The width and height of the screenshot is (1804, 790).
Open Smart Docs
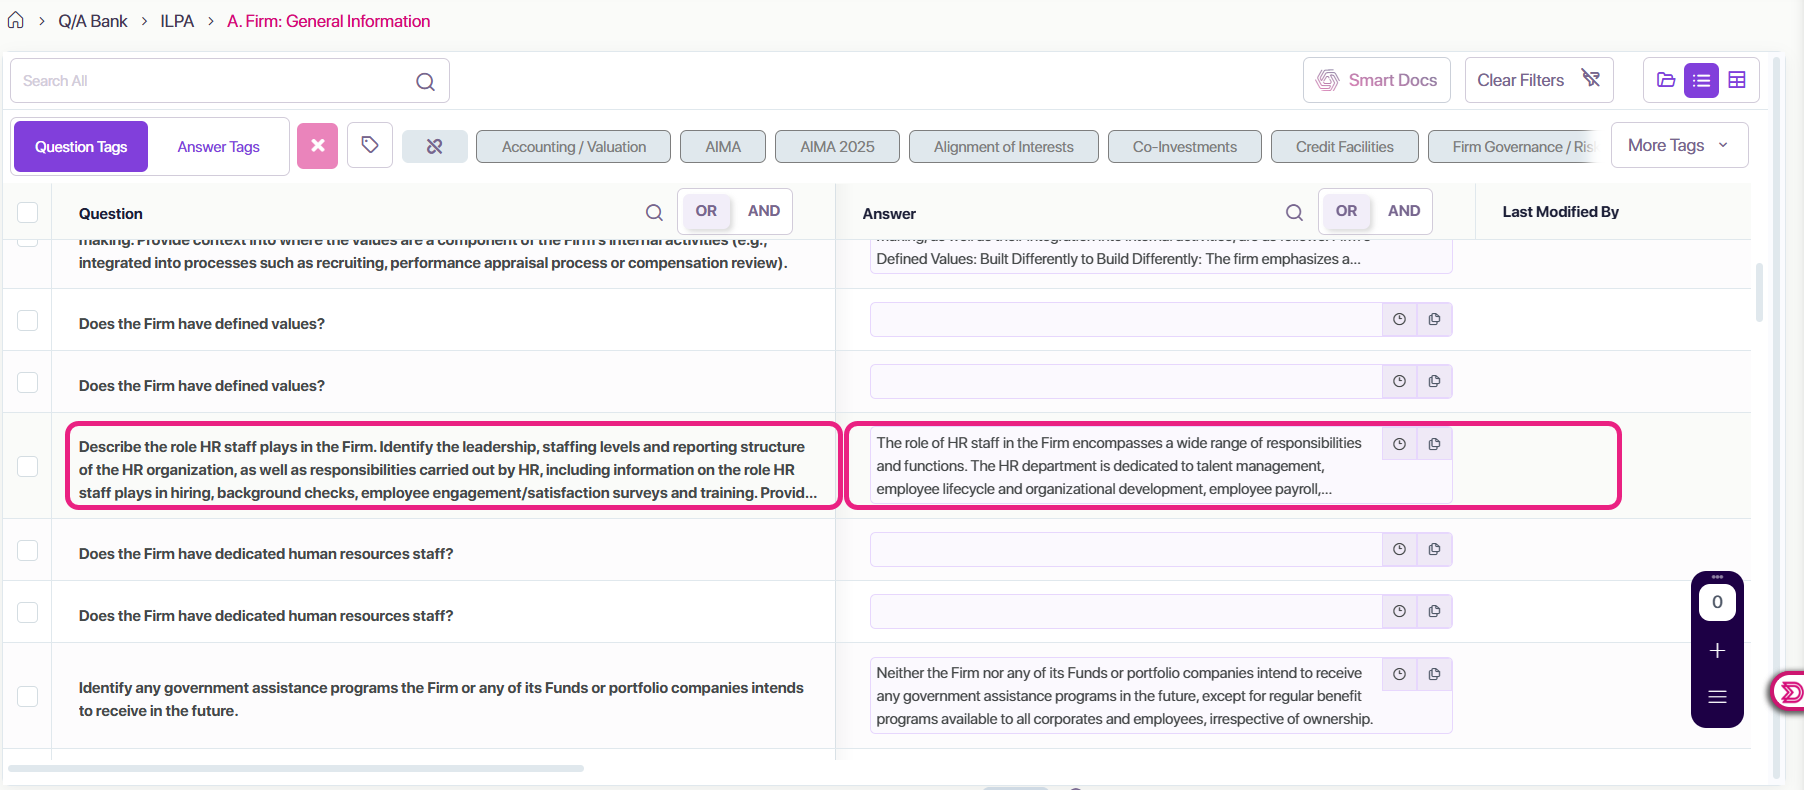(x=1377, y=80)
